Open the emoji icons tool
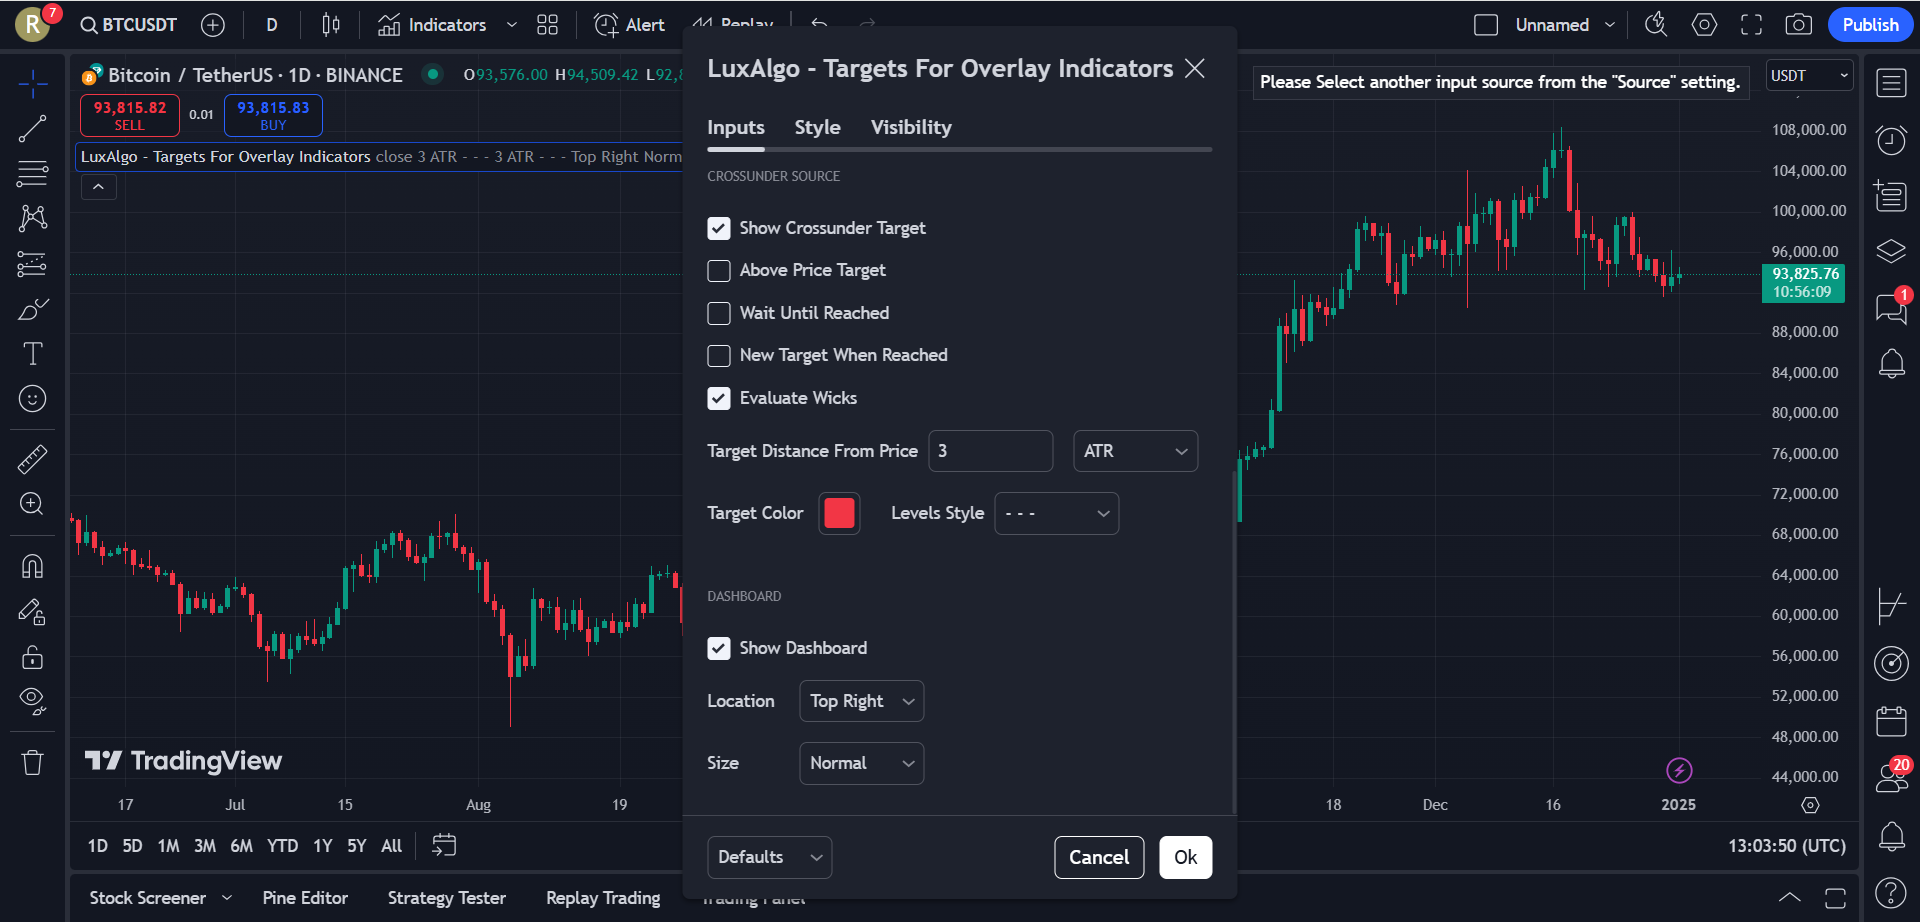This screenshot has height=922, width=1920. click(x=32, y=399)
